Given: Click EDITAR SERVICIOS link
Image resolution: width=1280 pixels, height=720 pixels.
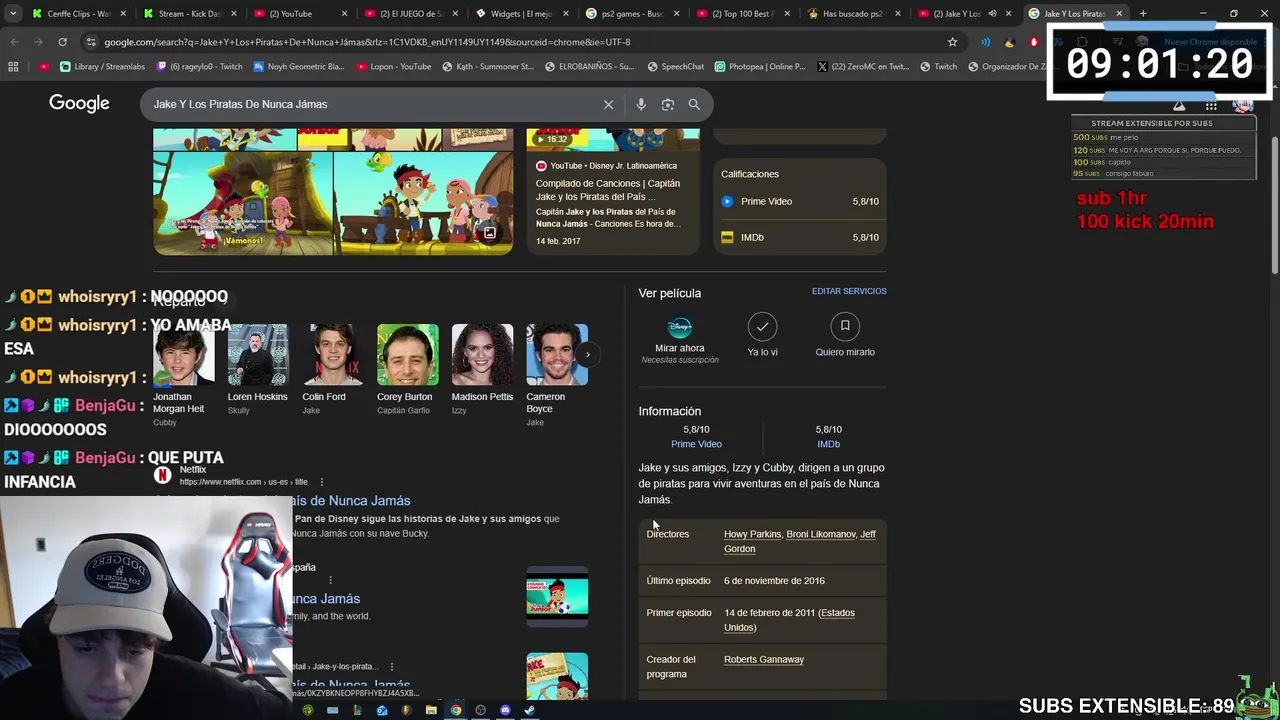Looking at the screenshot, I should [x=849, y=291].
